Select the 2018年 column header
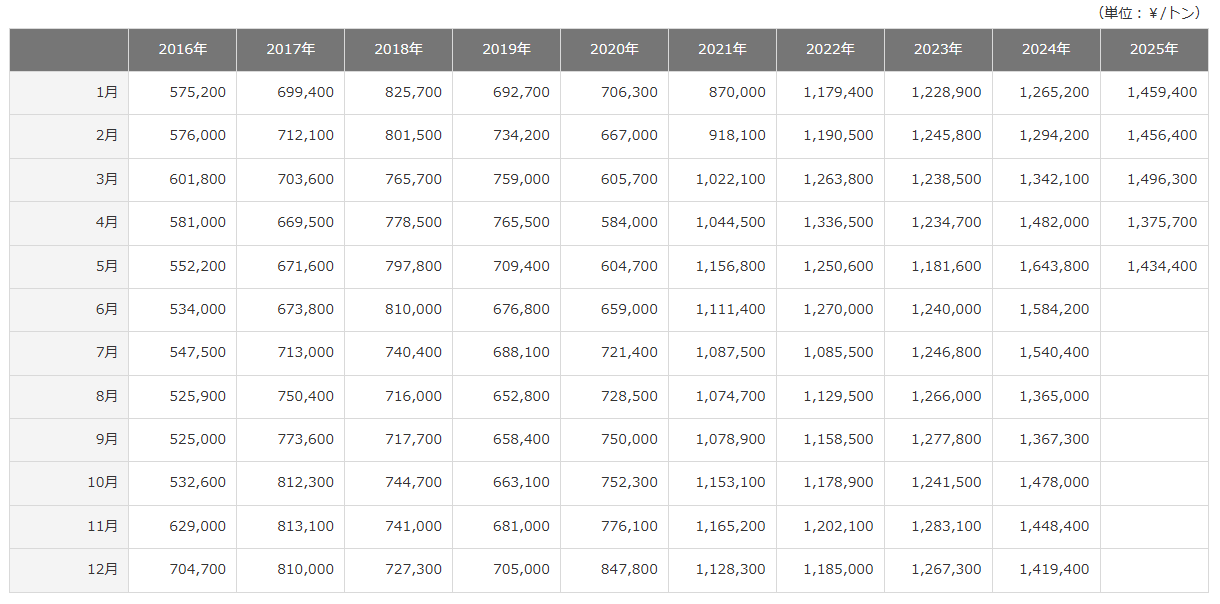The width and height of the screenshot is (1220, 604). (398, 49)
